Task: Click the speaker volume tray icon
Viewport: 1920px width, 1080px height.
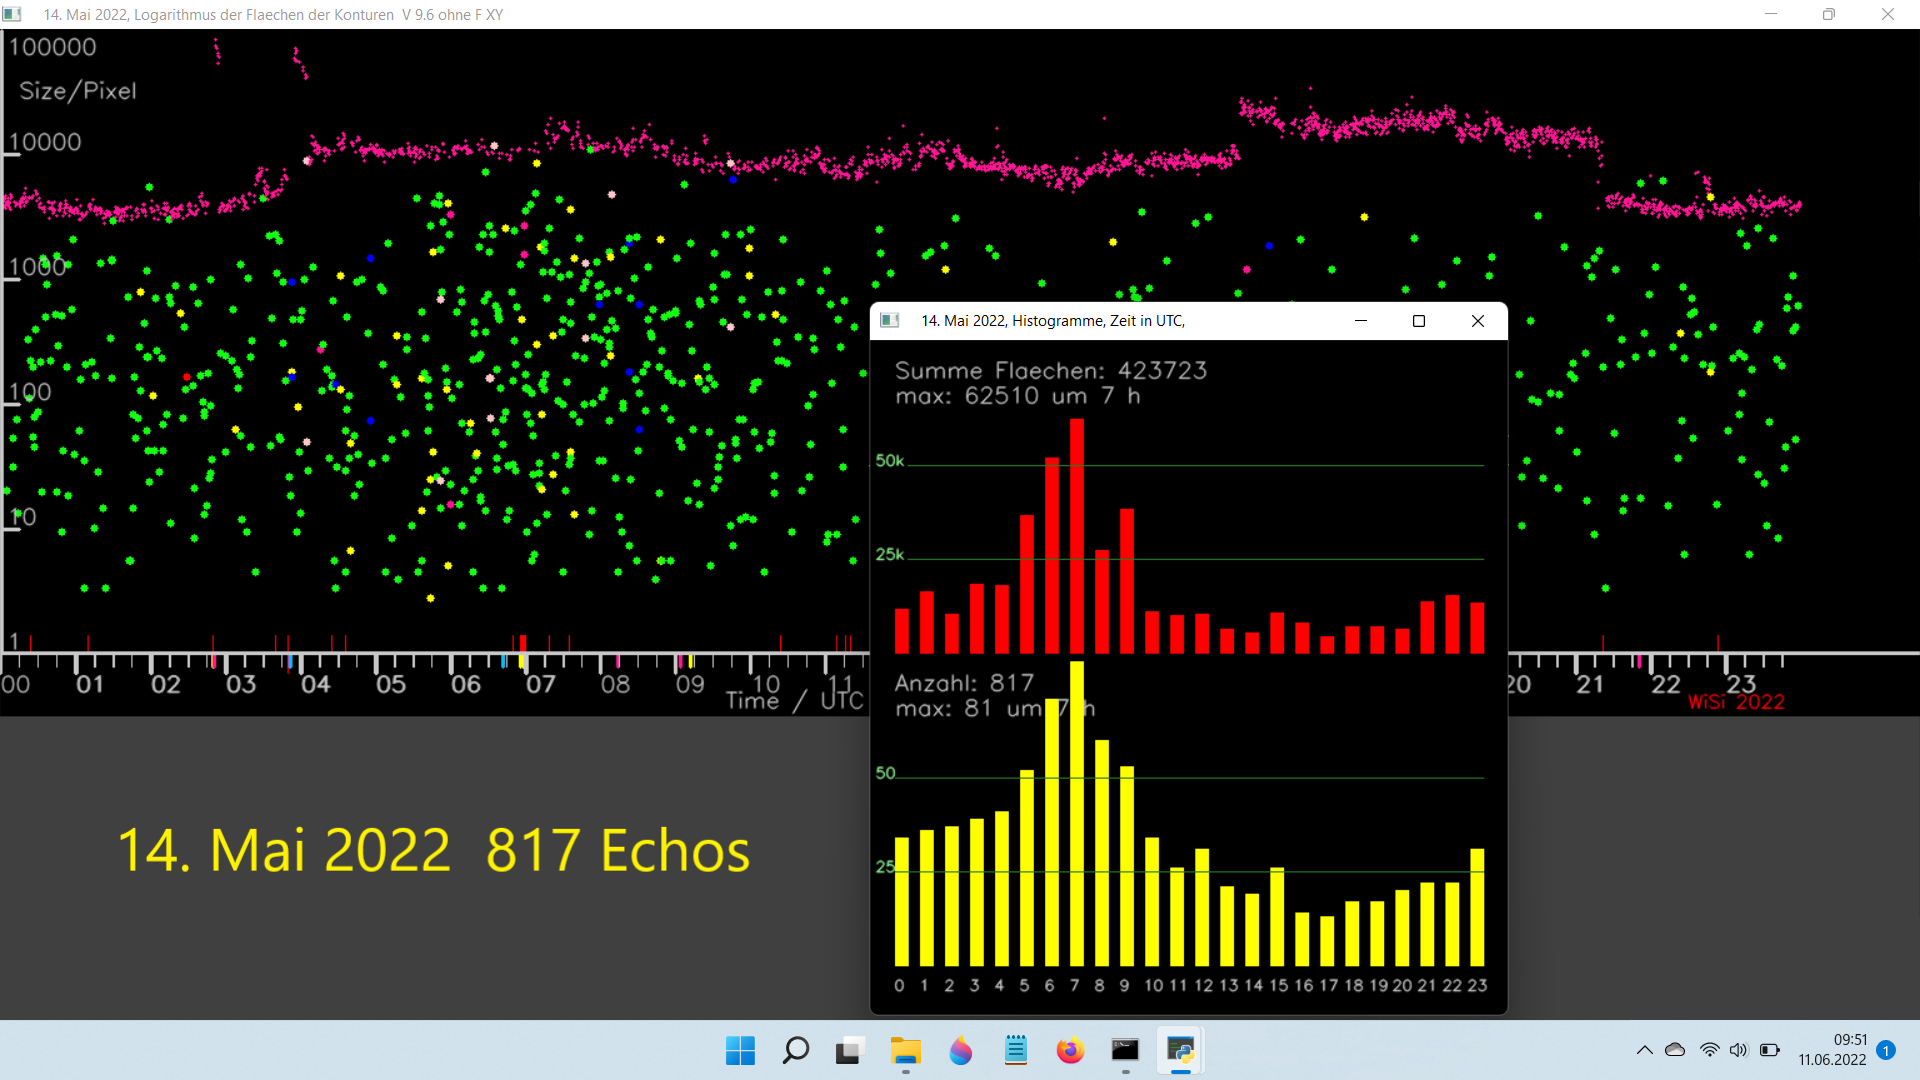Action: [x=1739, y=1050]
